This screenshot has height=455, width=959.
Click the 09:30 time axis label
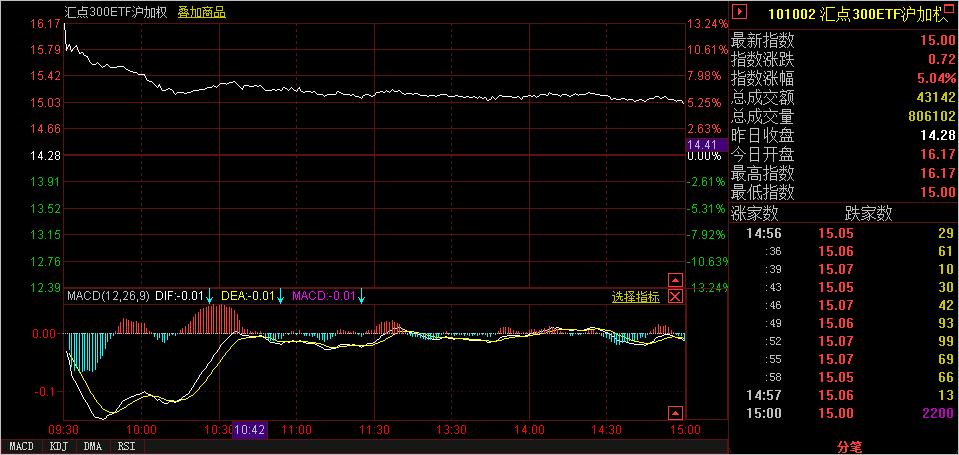click(x=63, y=430)
